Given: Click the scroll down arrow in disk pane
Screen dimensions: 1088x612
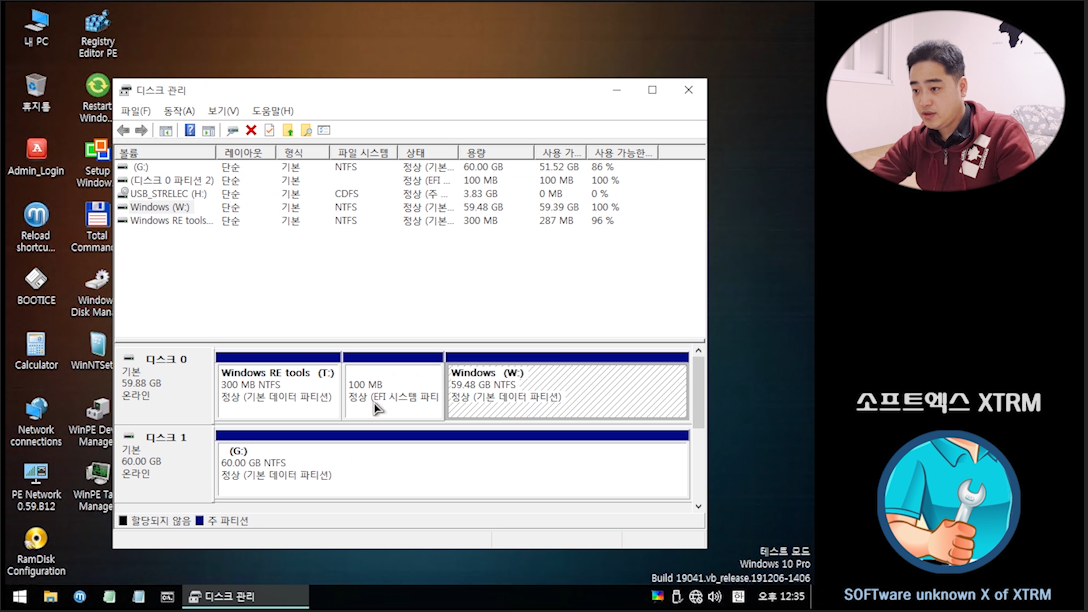Looking at the screenshot, I should tap(698, 507).
